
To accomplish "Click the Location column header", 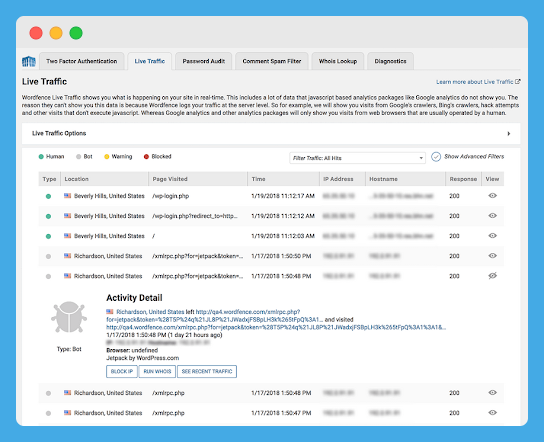I will point(104,179).
